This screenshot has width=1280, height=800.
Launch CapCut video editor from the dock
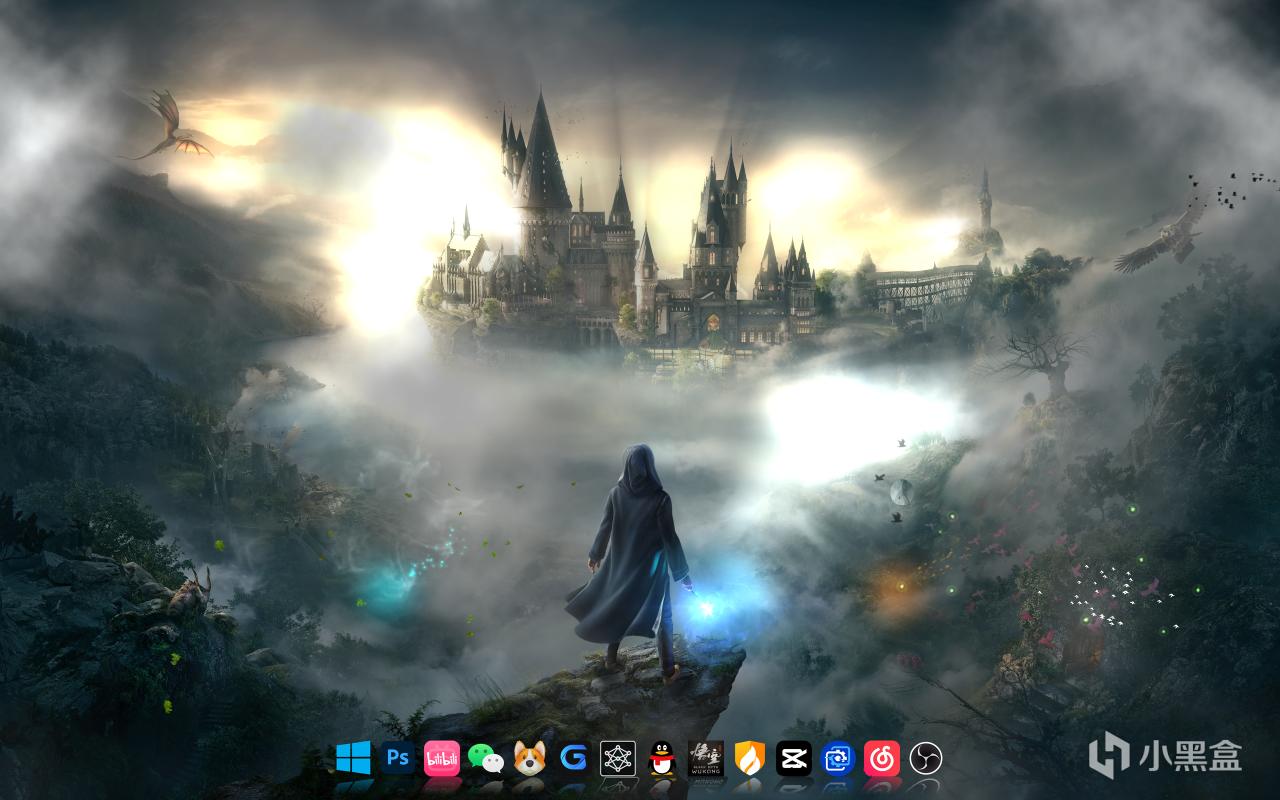(x=793, y=758)
